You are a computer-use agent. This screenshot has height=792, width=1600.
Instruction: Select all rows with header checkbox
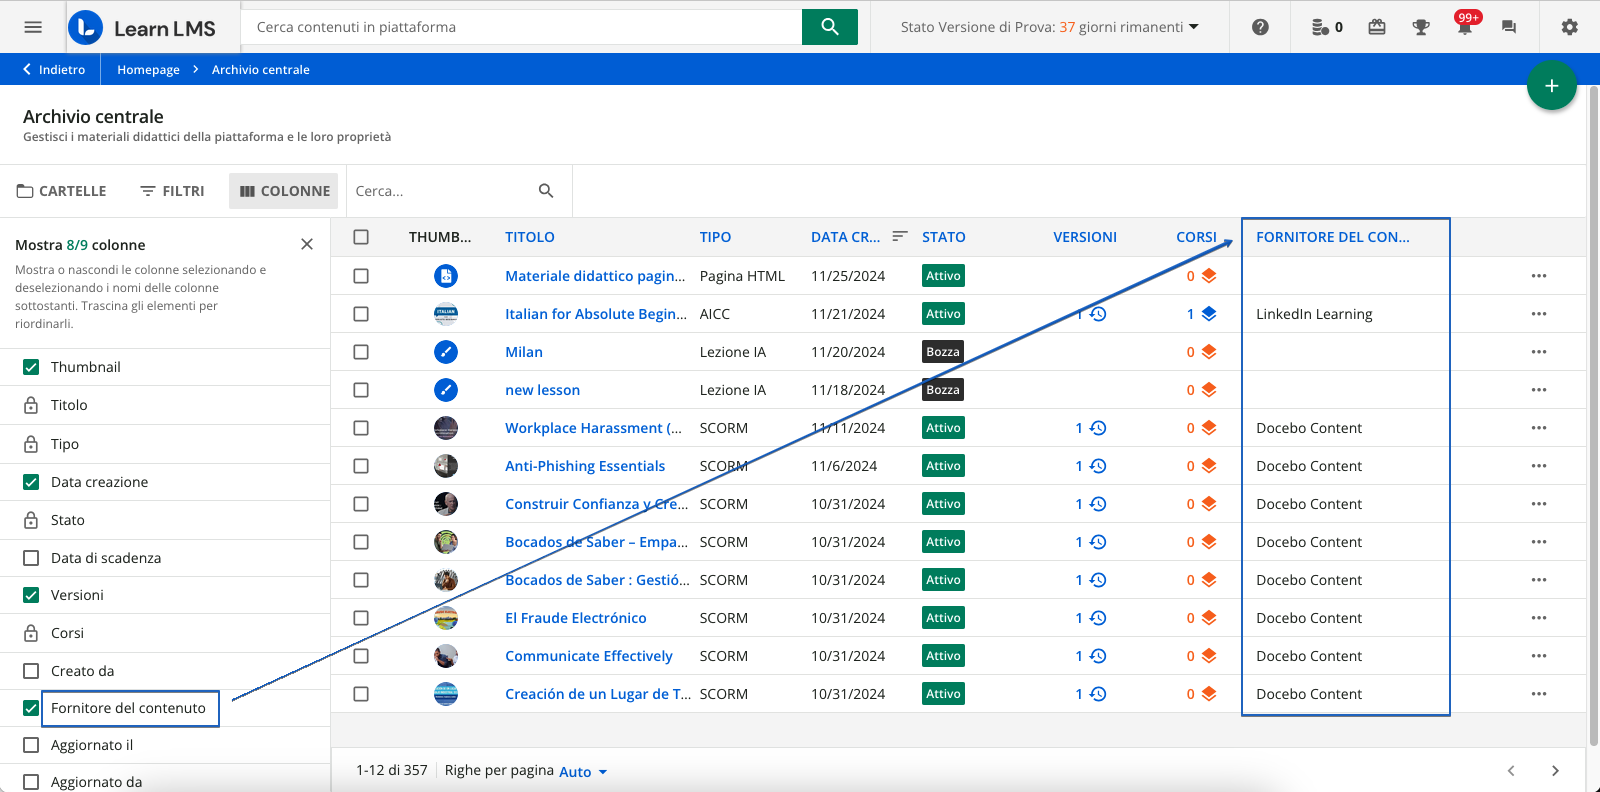click(361, 237)
